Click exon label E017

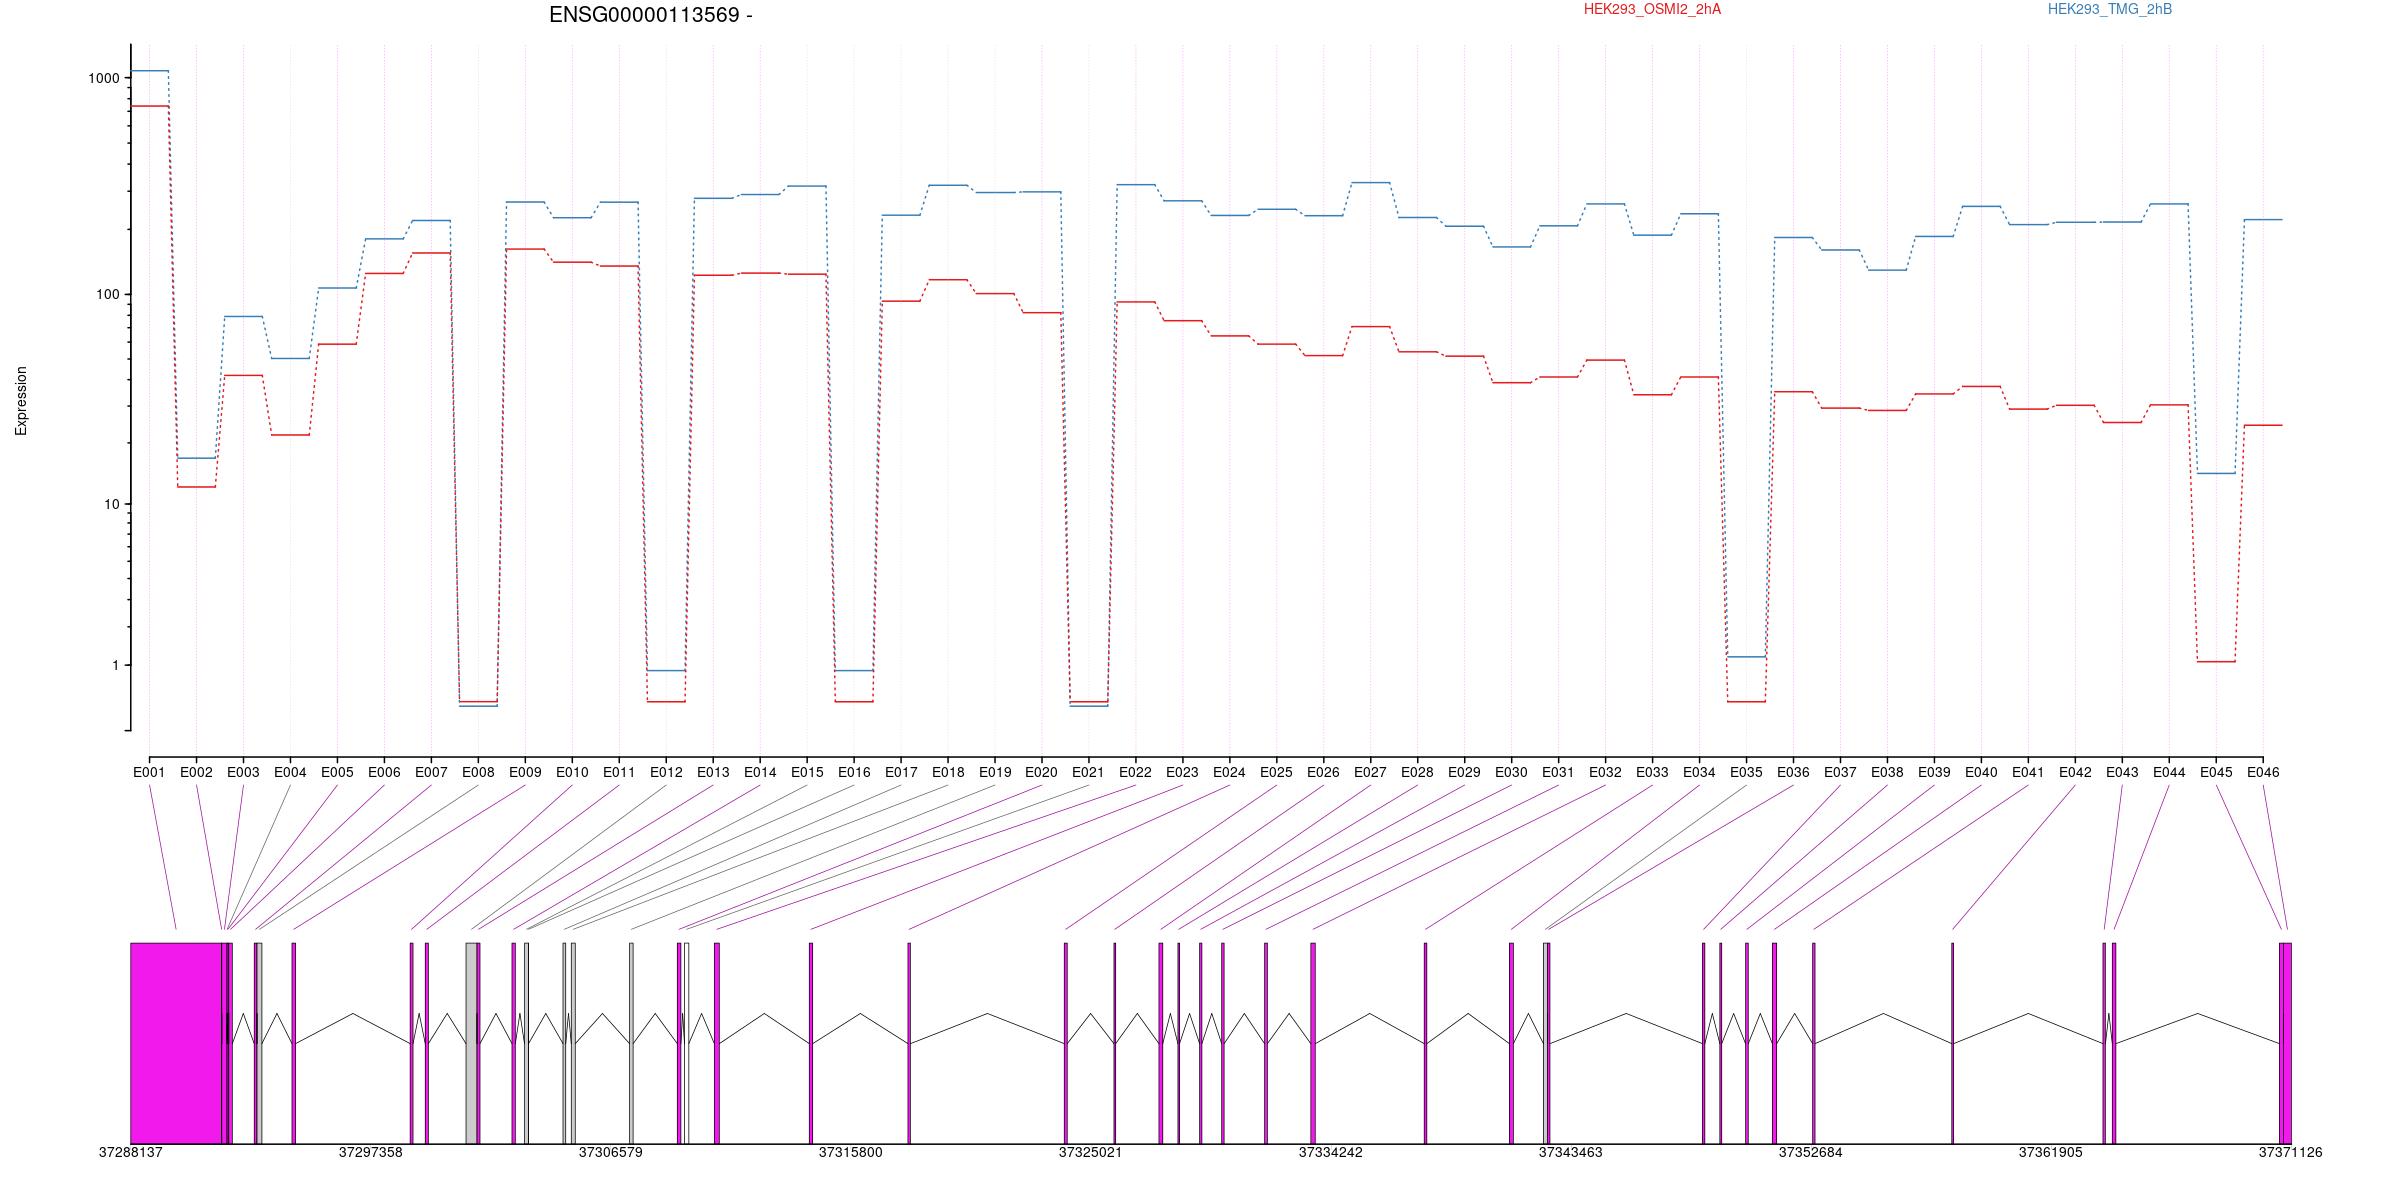tap(901, 773)
